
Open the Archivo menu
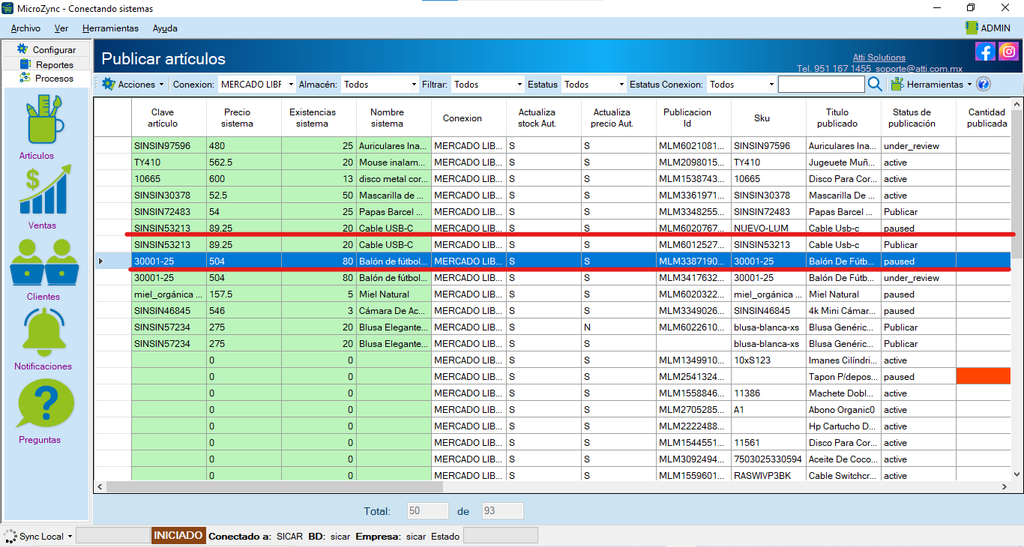pos(25,28)
